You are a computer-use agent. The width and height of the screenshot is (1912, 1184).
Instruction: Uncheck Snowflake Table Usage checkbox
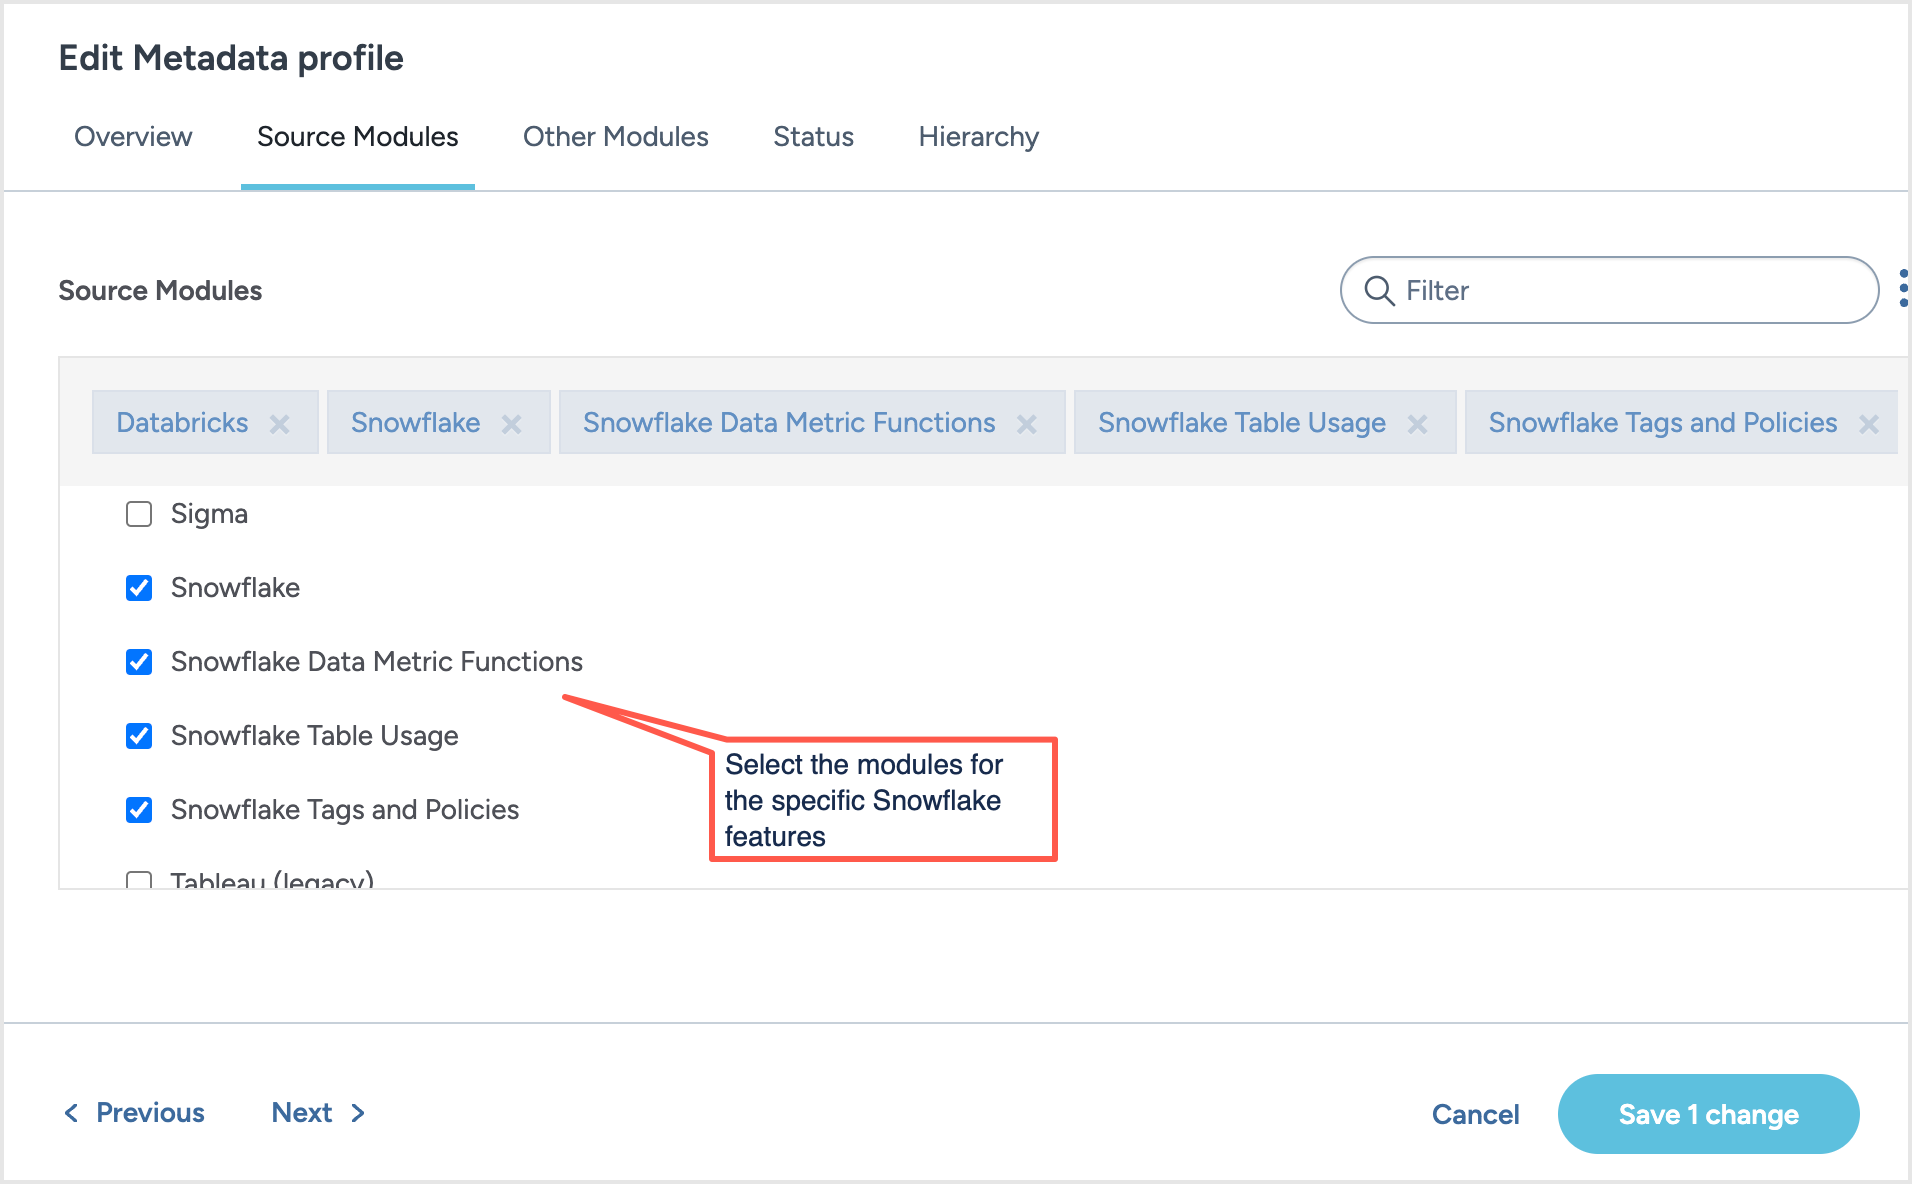(139, 736)
